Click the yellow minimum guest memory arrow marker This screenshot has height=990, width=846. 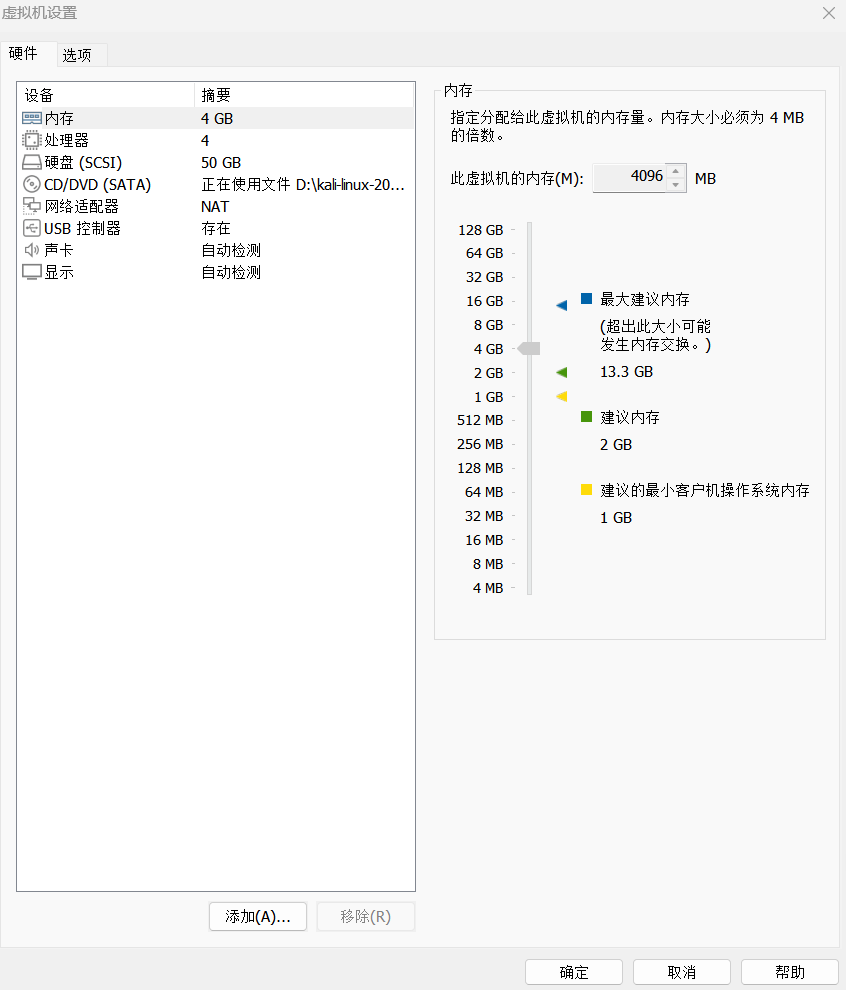[561, 397]
